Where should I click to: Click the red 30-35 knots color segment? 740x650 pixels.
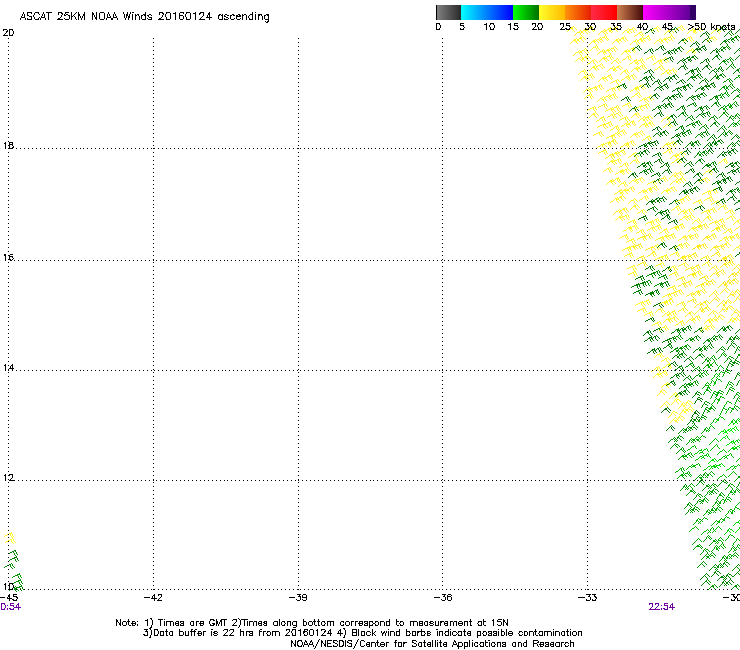point(604,12)
